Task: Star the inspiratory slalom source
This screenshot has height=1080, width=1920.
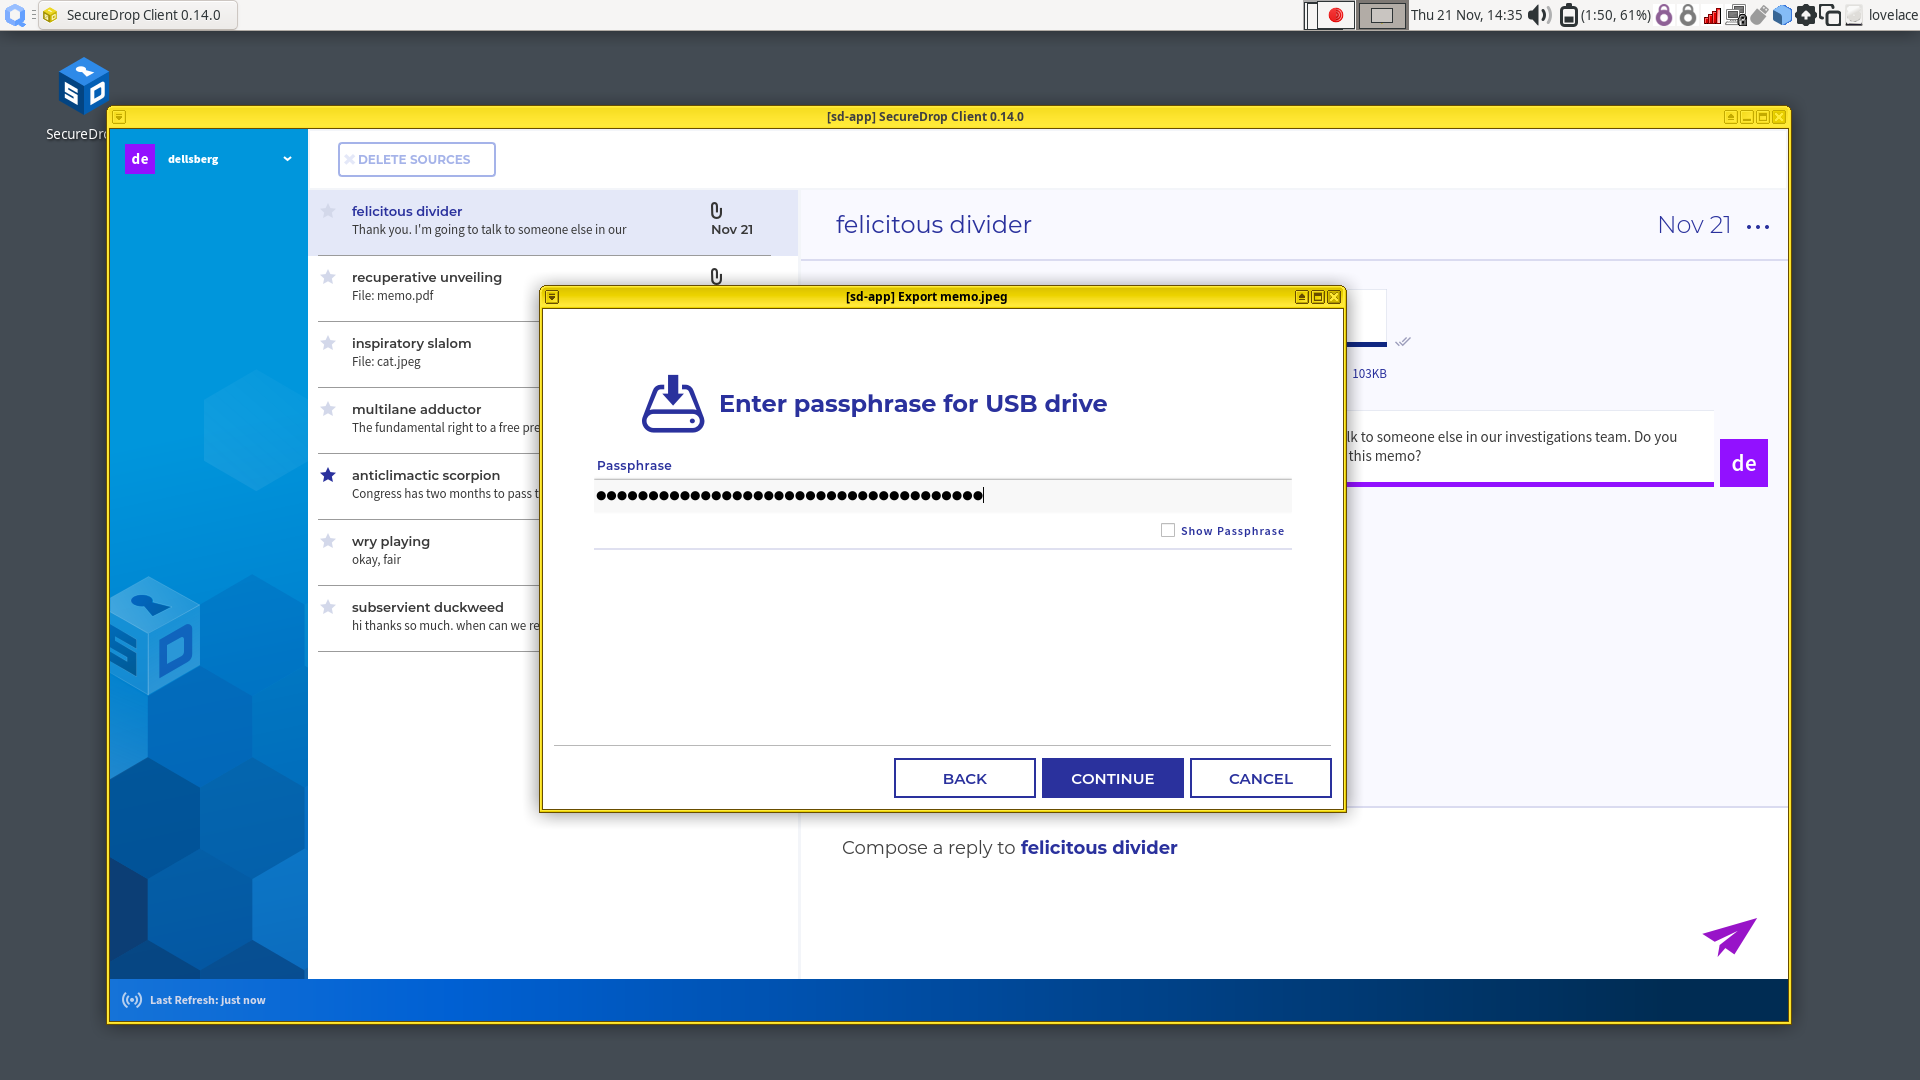Action: (328, 343)
